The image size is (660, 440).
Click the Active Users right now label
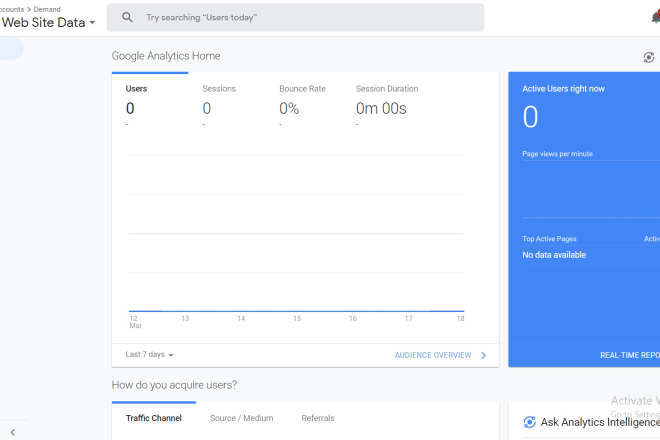[x=563, y=89]
